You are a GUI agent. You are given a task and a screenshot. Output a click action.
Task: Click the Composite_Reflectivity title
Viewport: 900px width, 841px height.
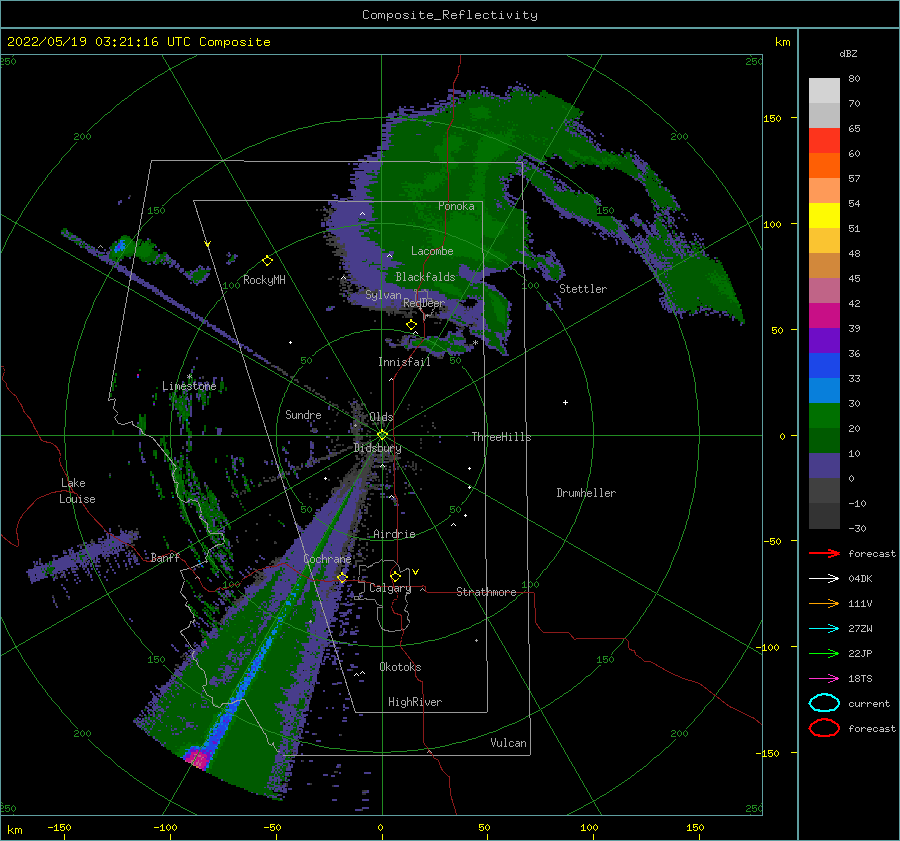point(450,15)
